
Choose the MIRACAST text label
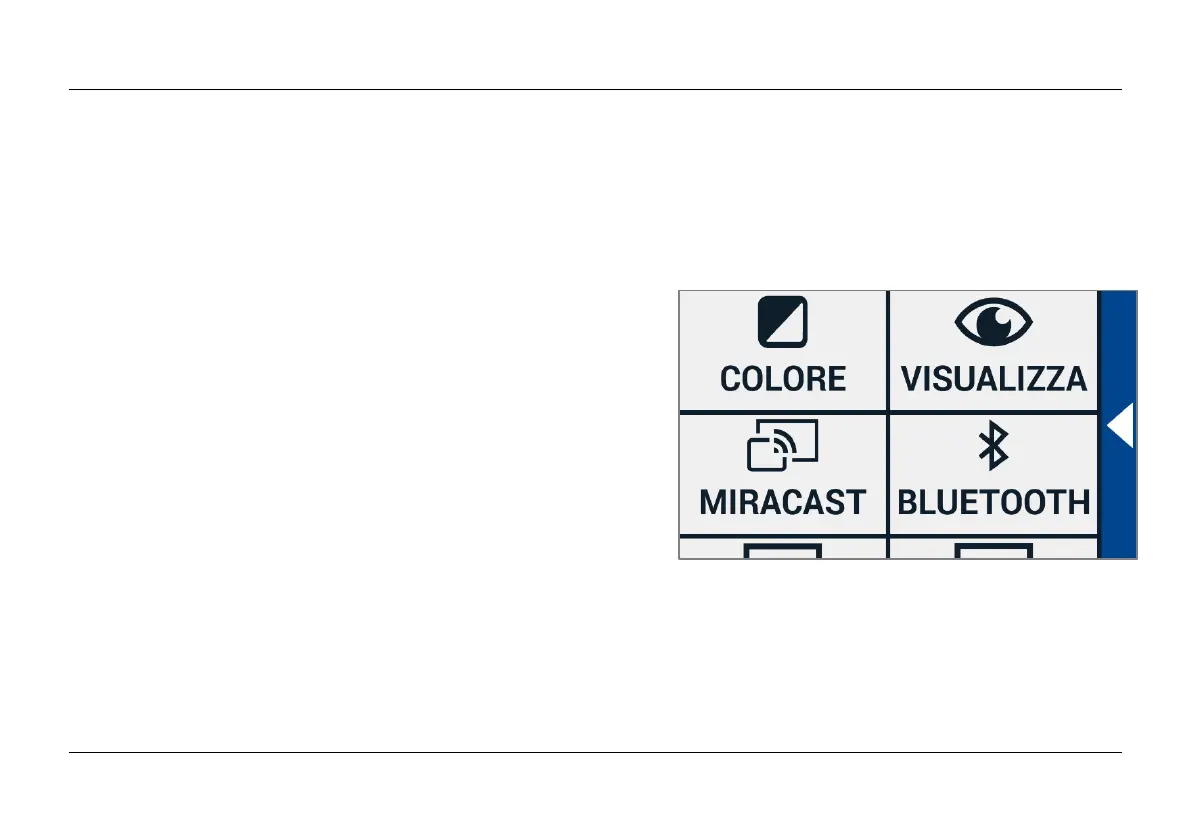(x=783, y=502)
